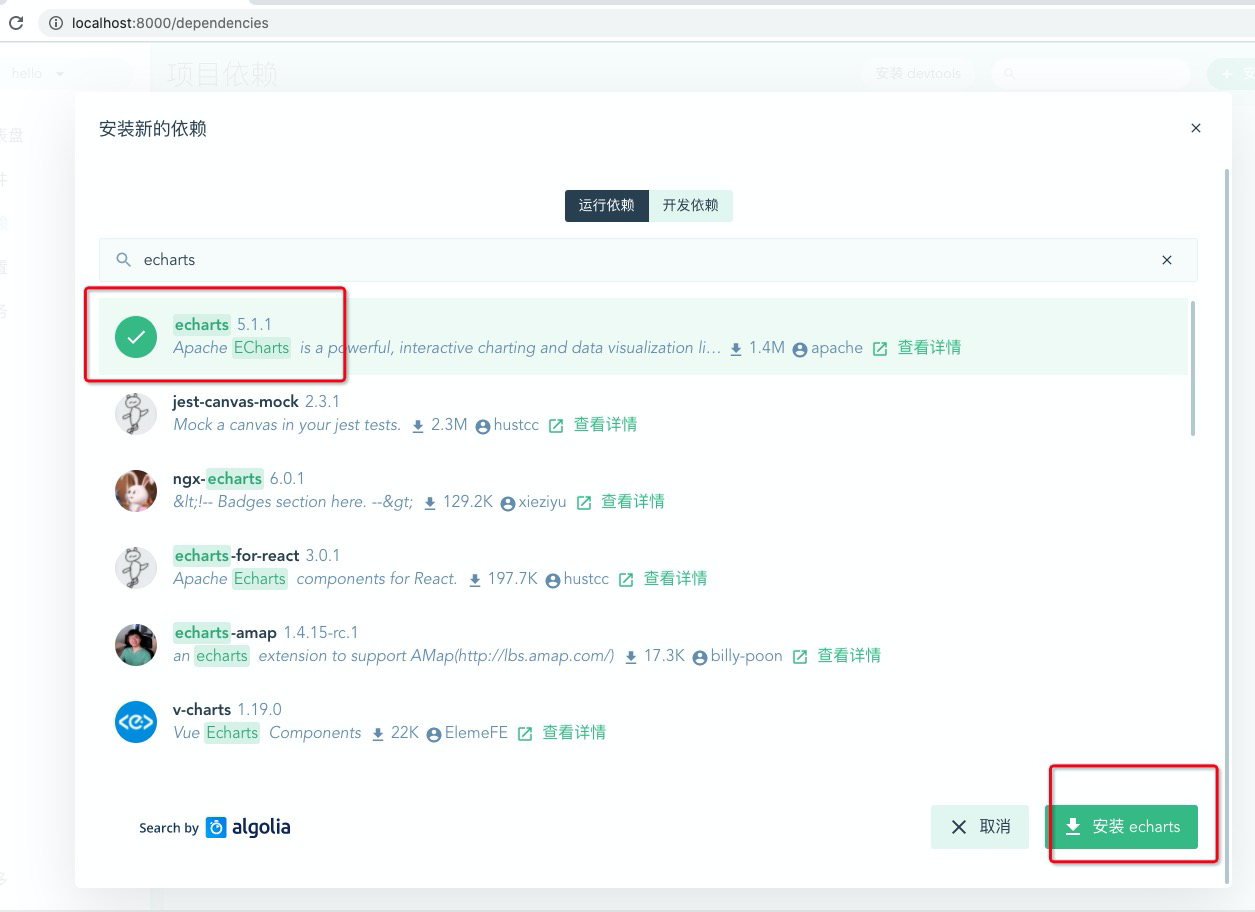
Task: Click the download icon next to 2.3M
Action: 418,426
